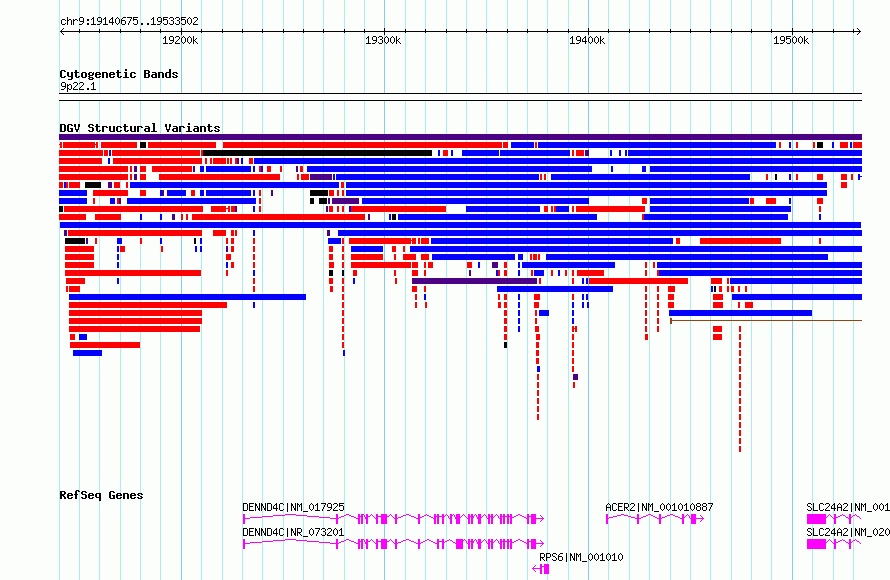Select the SLC24A2 NM_020 transcript glyph

pos(834,544)
